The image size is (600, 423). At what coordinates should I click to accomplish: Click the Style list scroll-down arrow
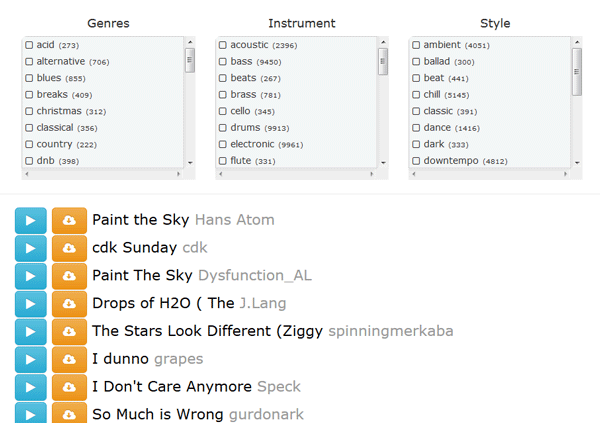[x=576, y=161]
